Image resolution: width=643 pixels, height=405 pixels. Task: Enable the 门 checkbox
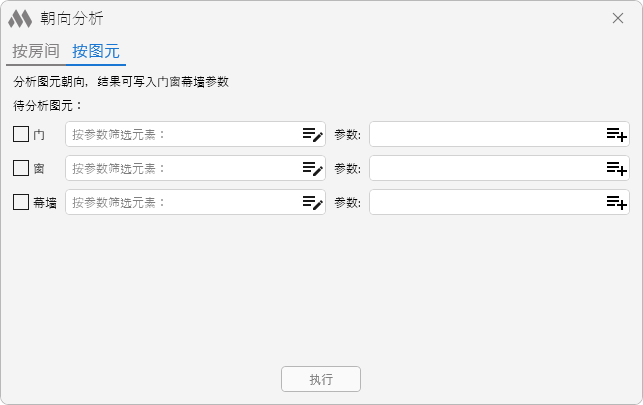(x=21, y=134)
